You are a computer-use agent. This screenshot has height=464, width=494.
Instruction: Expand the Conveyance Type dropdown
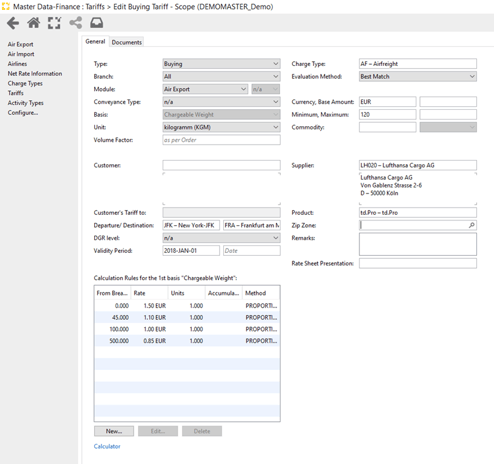pyautogui.click(x=221, y=102)
